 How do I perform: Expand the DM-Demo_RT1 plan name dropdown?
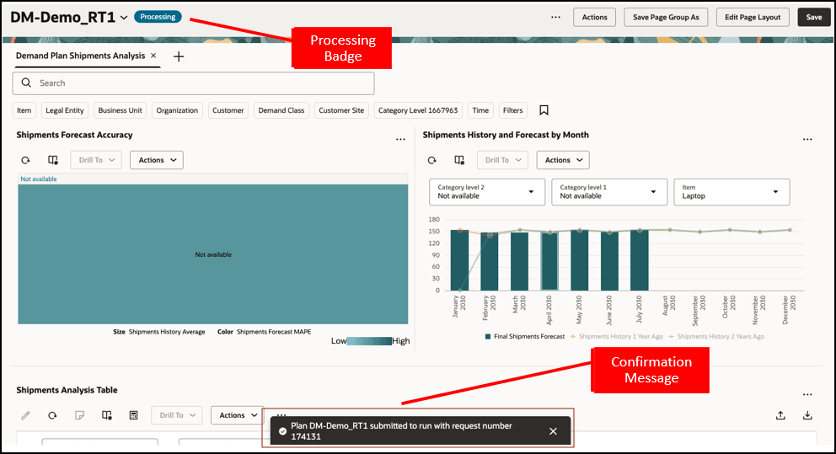coord(124,18)
